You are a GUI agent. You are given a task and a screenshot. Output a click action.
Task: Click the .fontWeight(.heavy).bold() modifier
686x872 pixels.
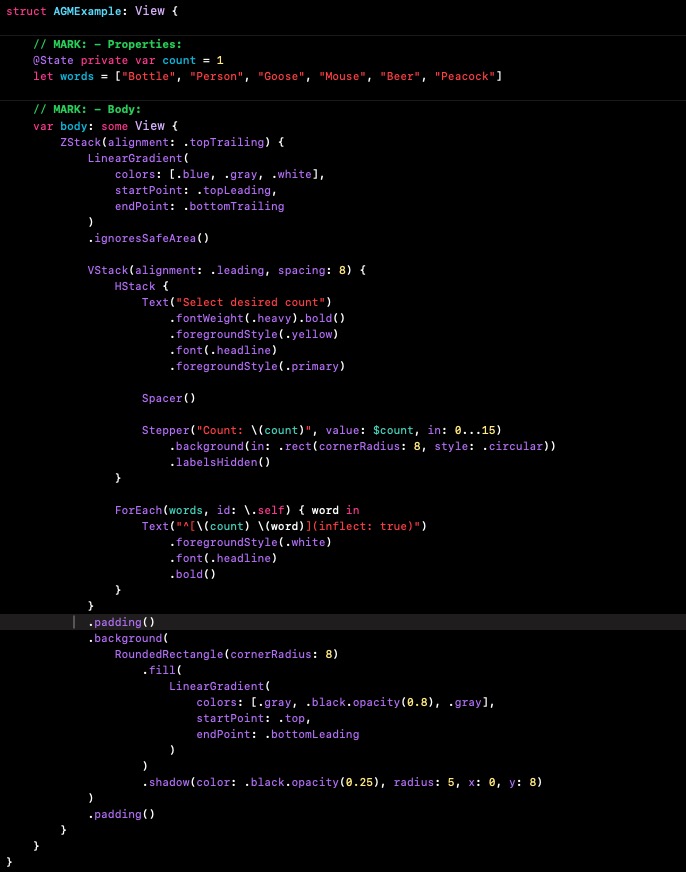tap(257, 319)
